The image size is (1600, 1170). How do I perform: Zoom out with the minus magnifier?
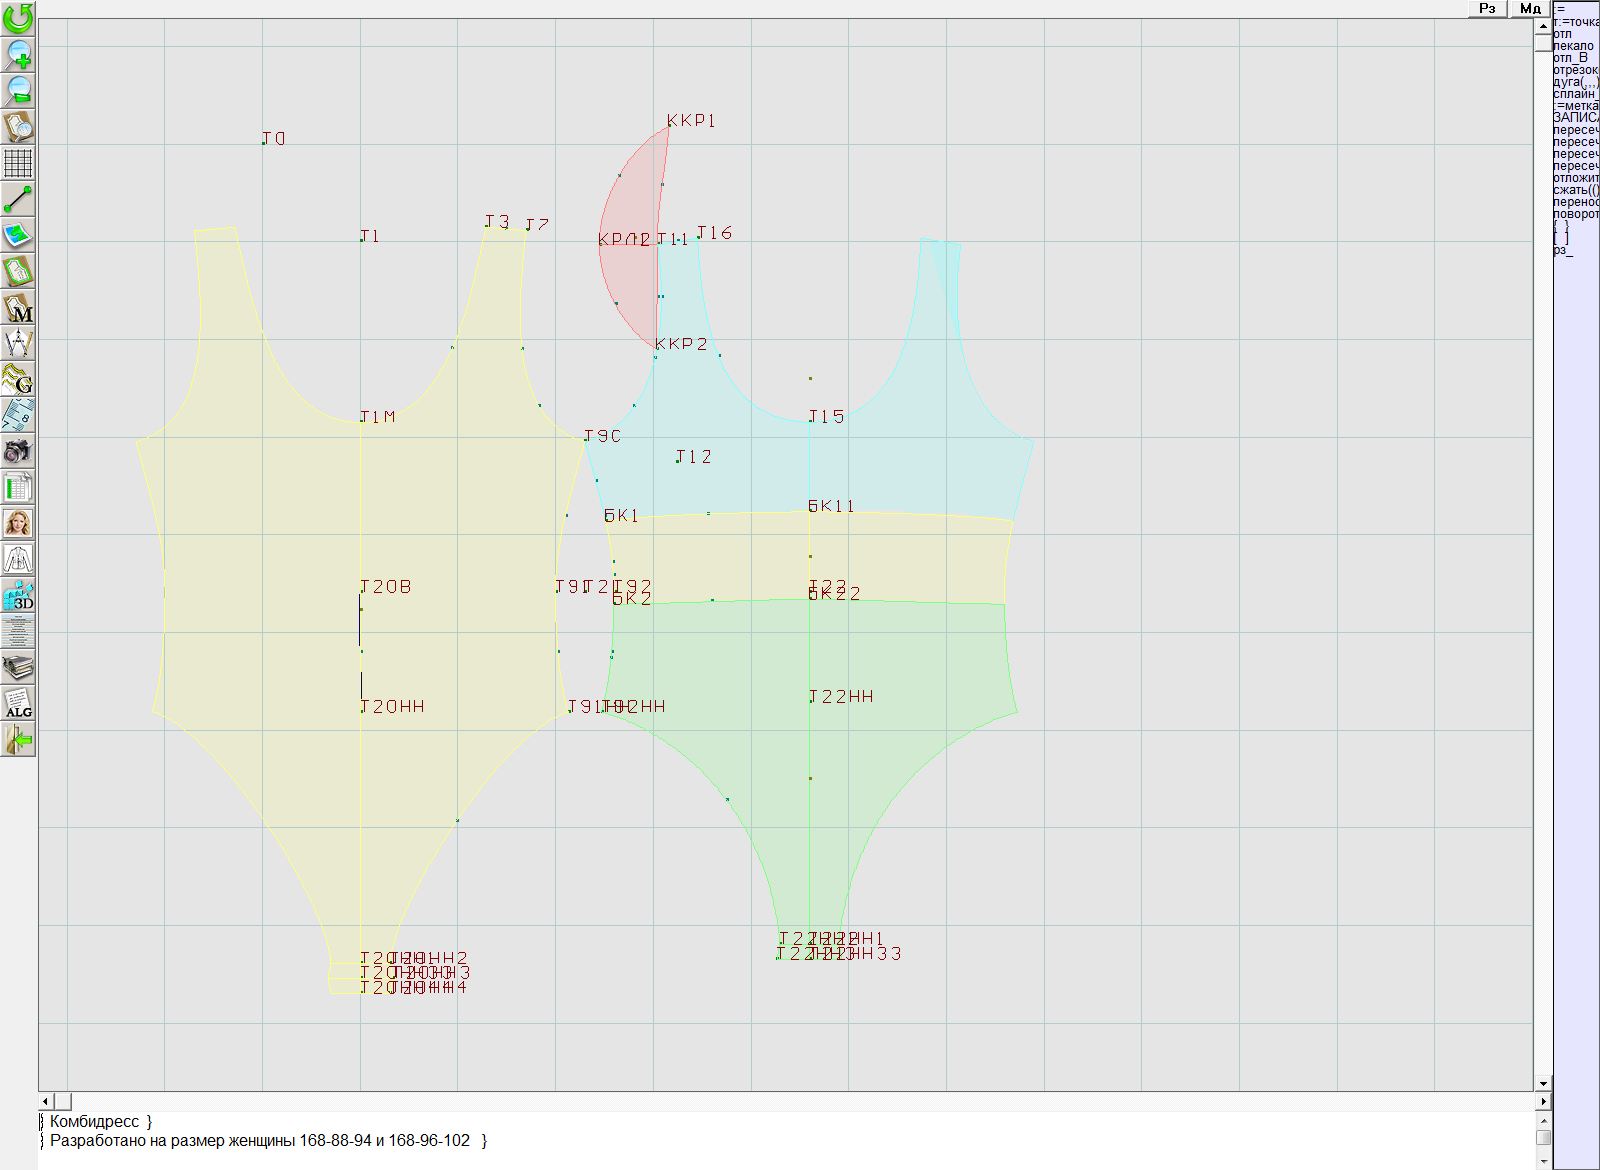click(x=18, y=90)
